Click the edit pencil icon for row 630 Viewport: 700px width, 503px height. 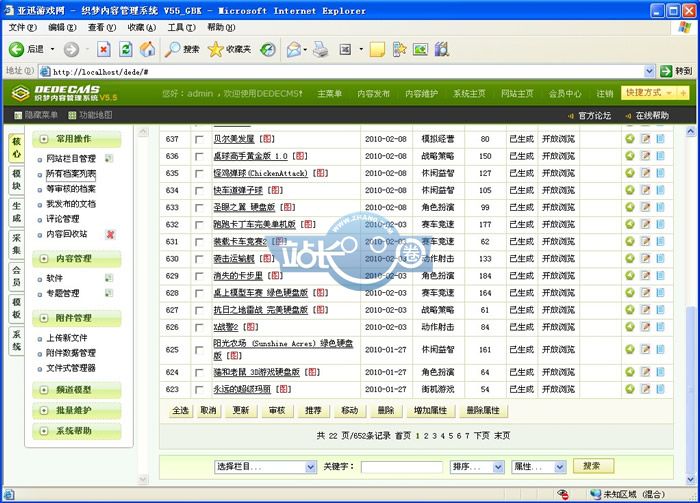[645, 258]
